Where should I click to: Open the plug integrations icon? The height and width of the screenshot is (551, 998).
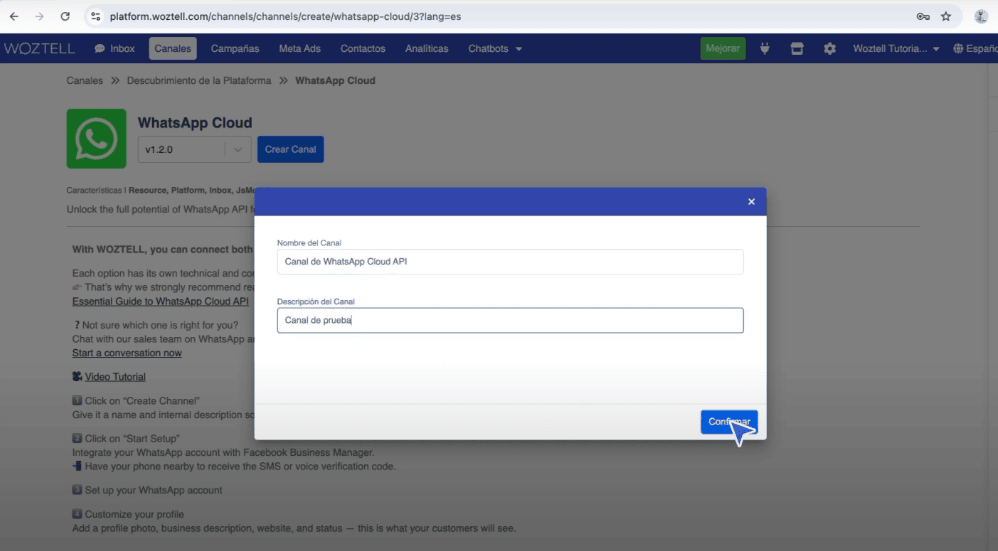coord(764,48)
